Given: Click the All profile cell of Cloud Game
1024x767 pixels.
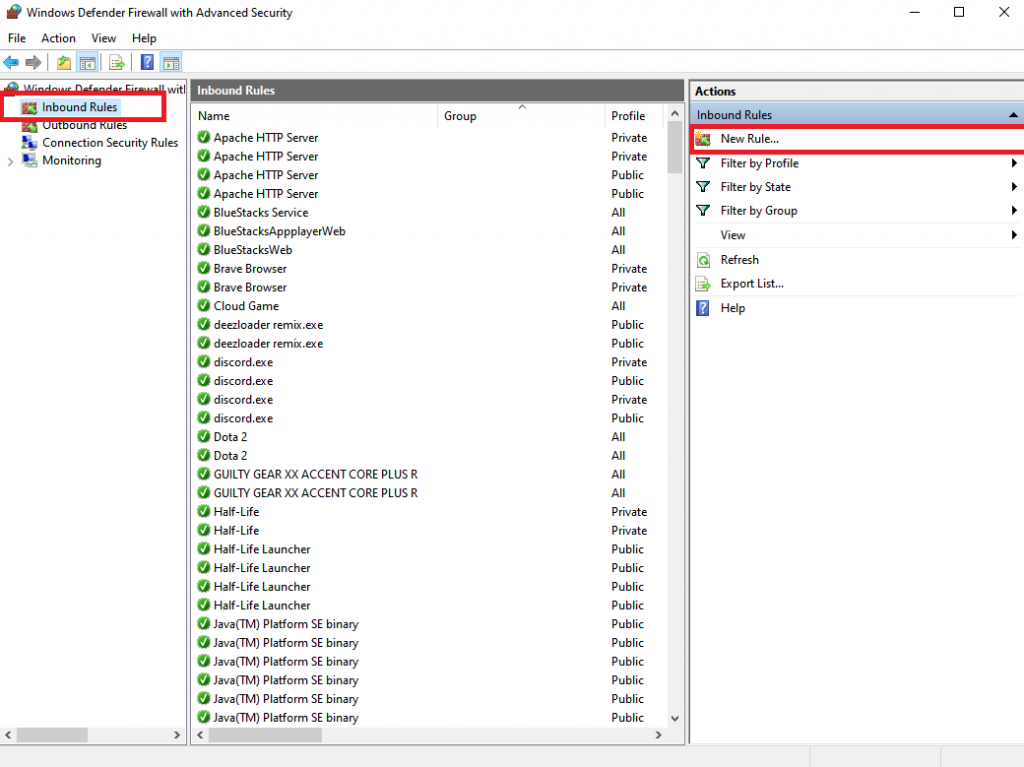Looking at the screenshot, I should click(618, 306).
